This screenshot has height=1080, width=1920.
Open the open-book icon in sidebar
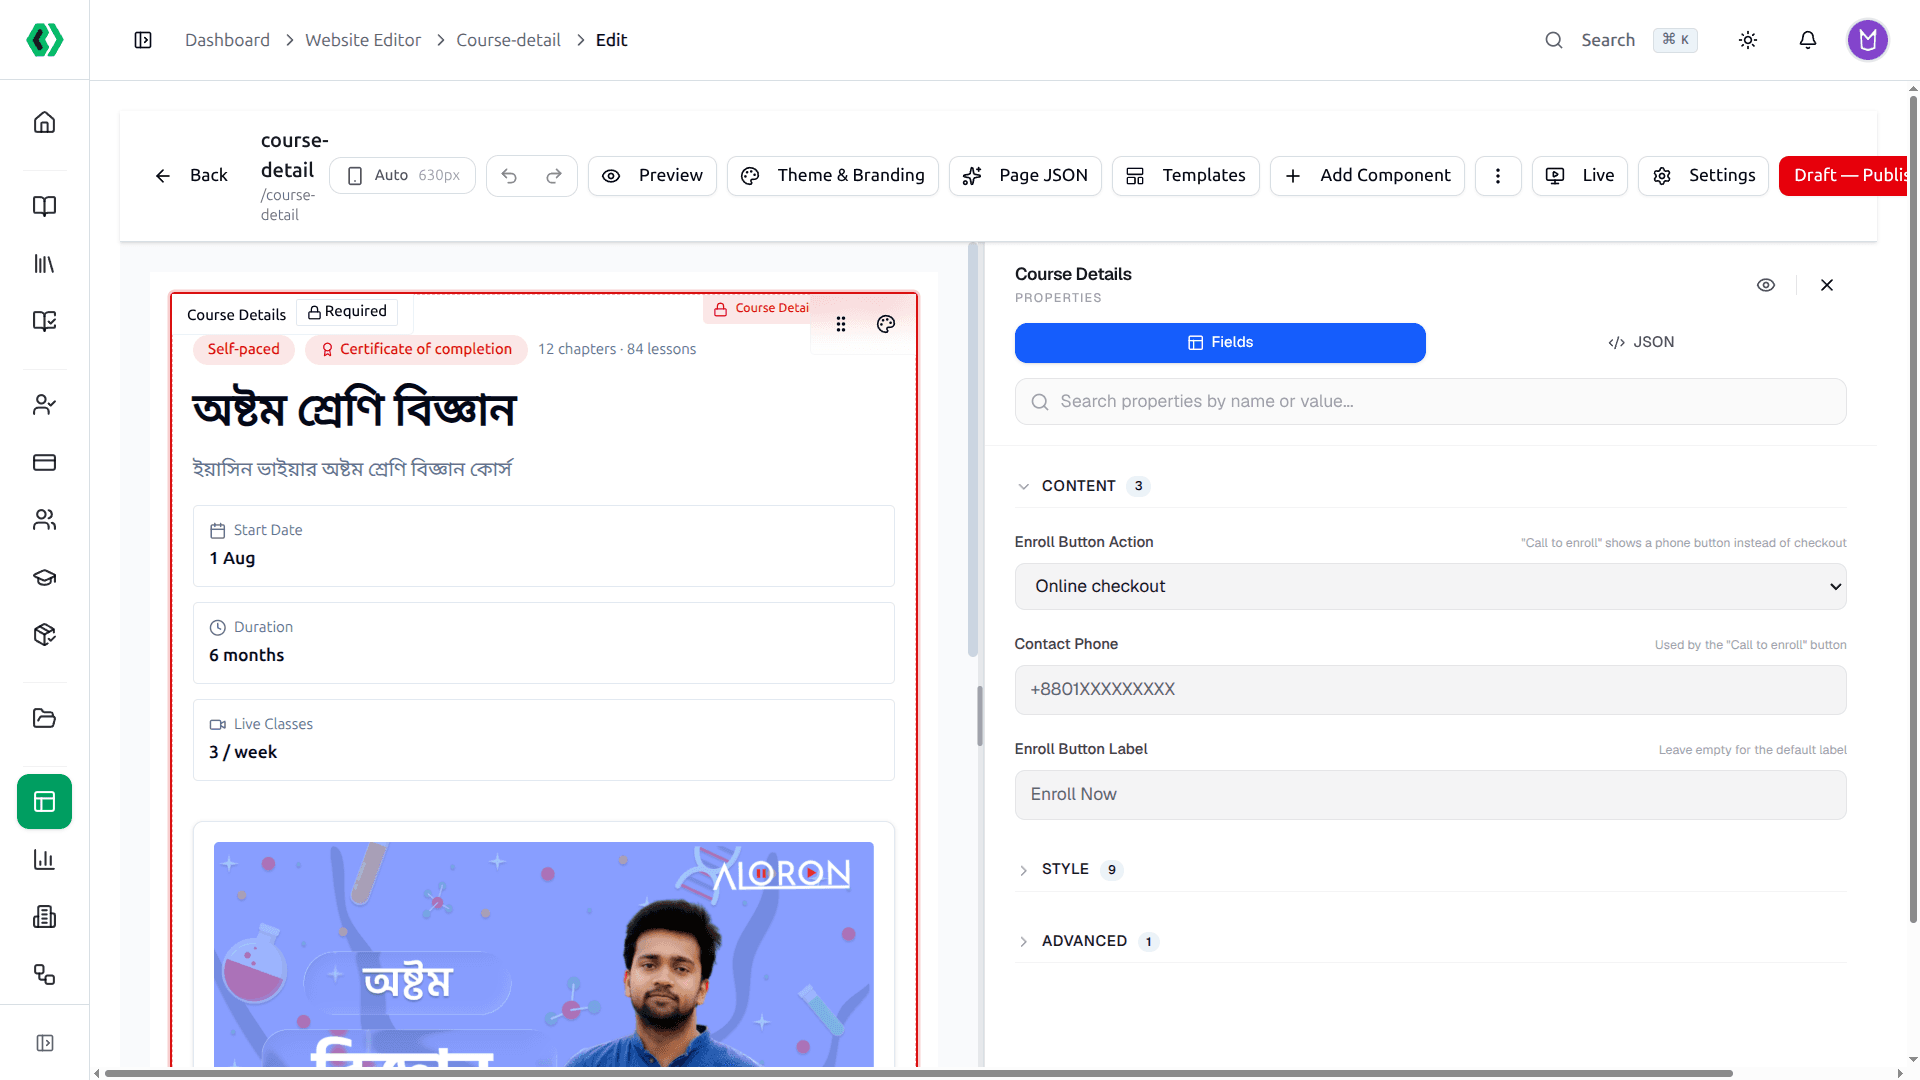[44, 206]
